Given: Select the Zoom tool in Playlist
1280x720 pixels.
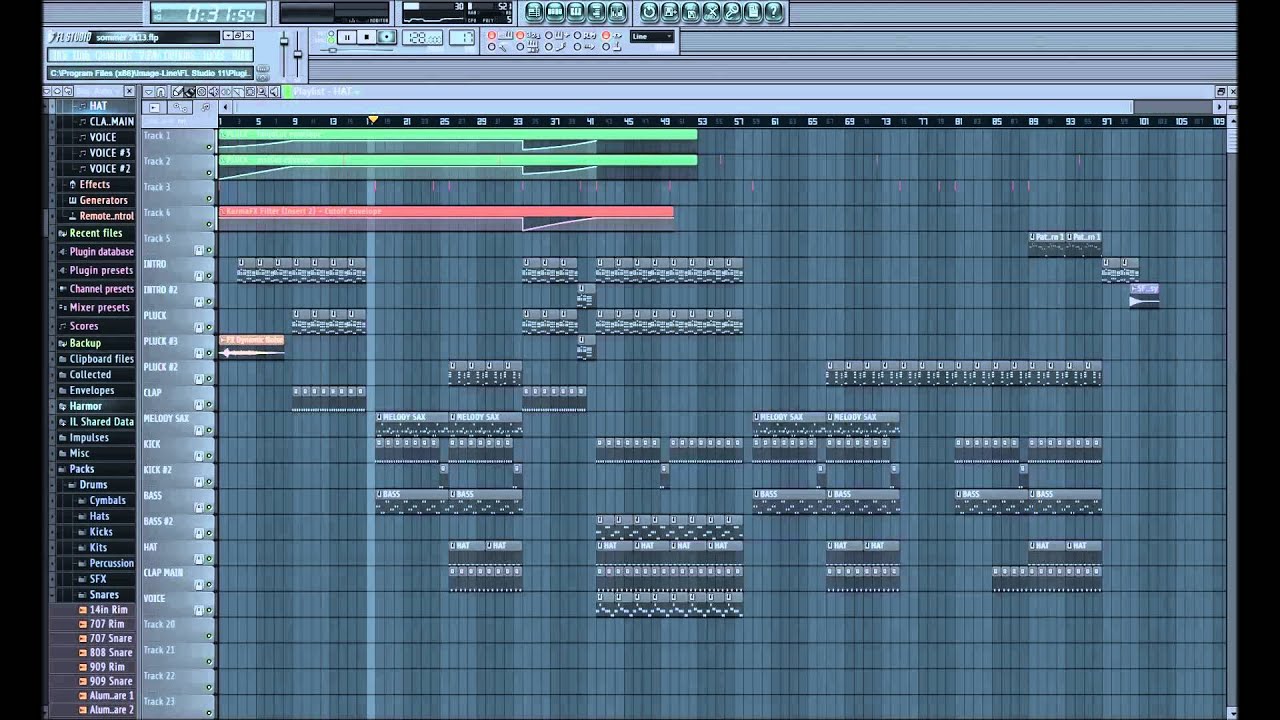Looking at the screenshot, I should (261, 91).
